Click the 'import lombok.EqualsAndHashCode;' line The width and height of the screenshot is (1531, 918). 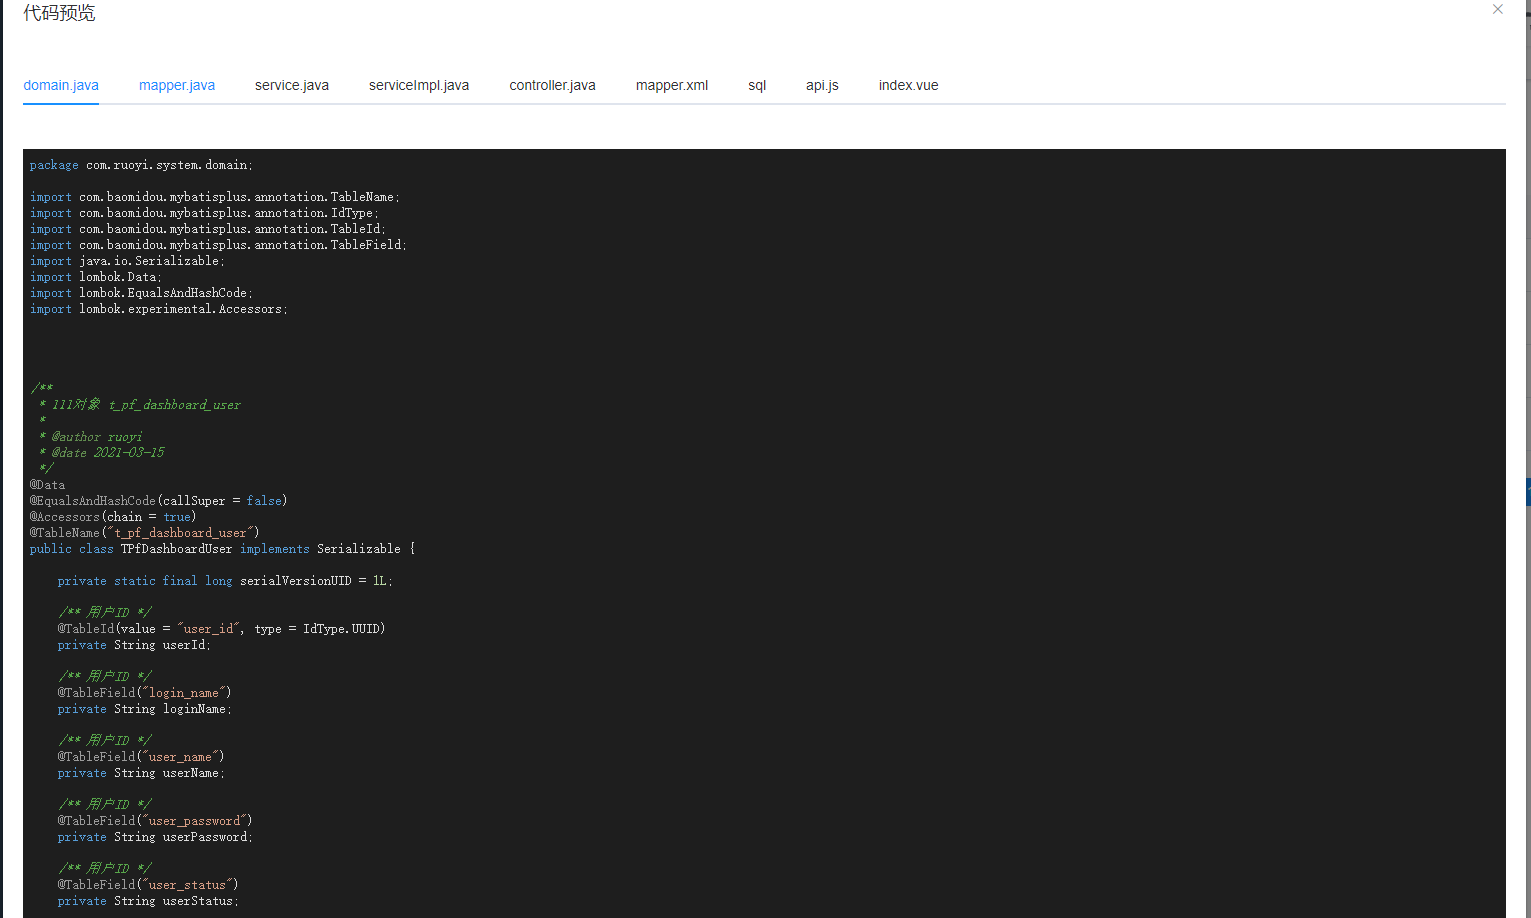pyautogui.click(x=141, y=293)
